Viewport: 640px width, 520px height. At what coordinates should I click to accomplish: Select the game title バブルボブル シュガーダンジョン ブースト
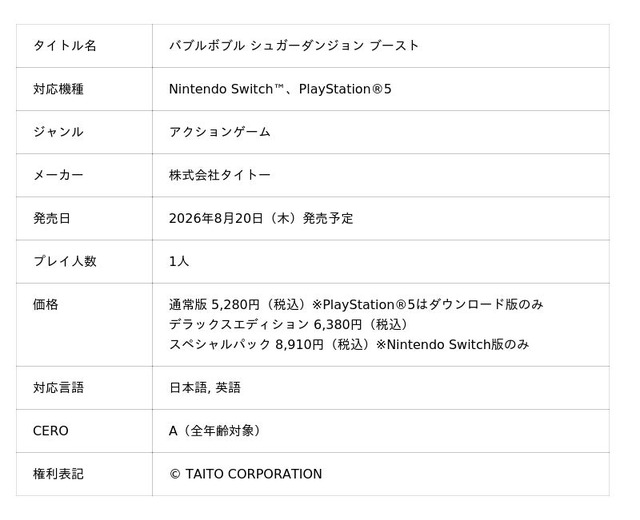(294, 45)
